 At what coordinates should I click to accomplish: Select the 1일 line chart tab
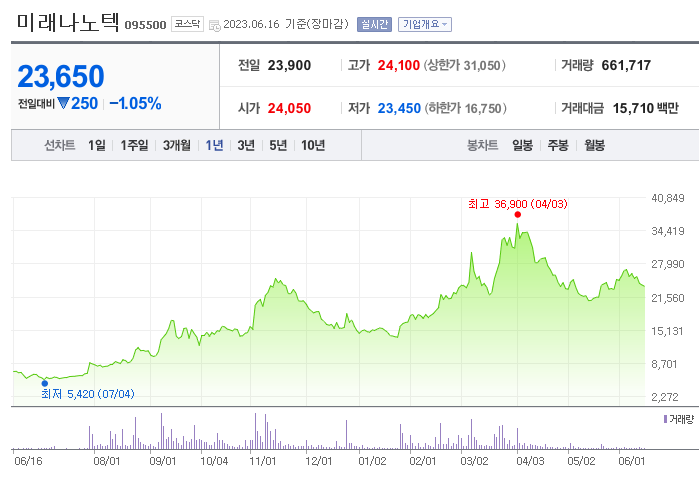(x=97, y=145)
